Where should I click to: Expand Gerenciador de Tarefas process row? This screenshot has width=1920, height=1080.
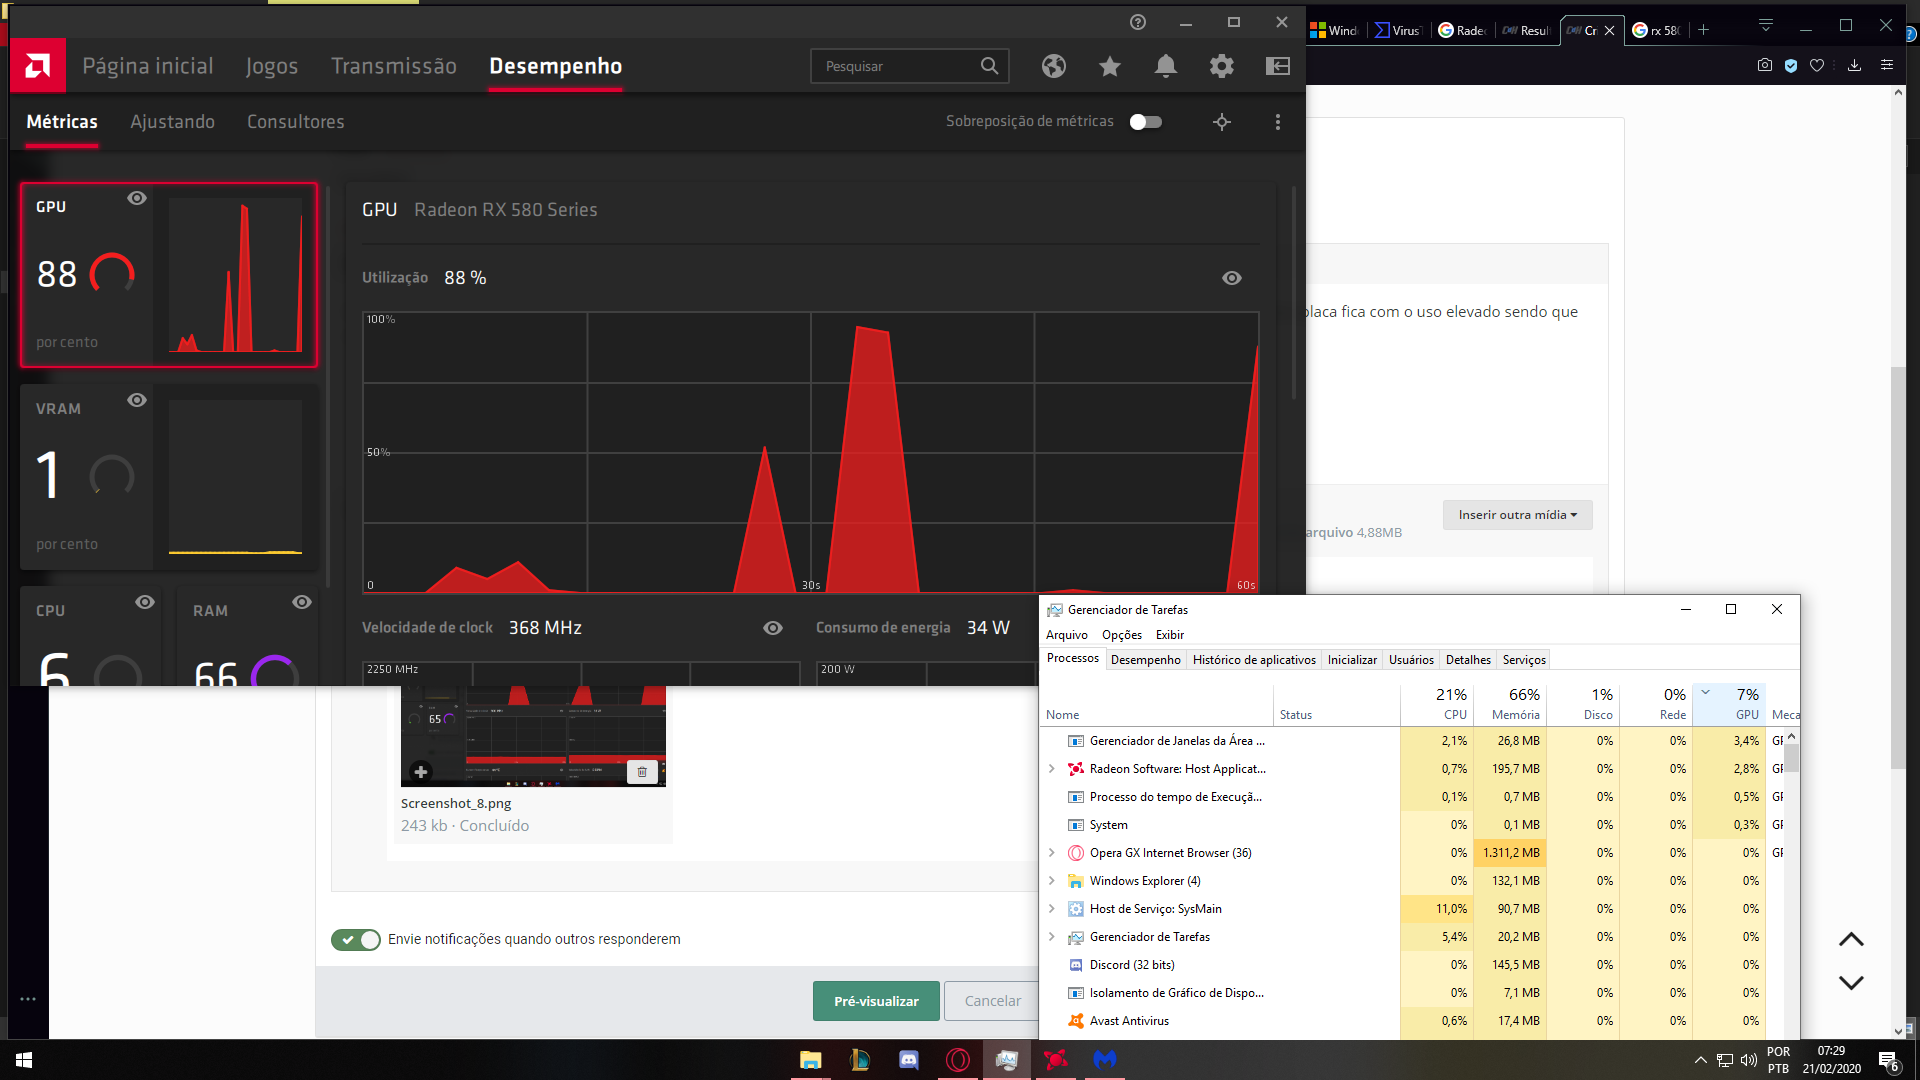[1051, 937]
